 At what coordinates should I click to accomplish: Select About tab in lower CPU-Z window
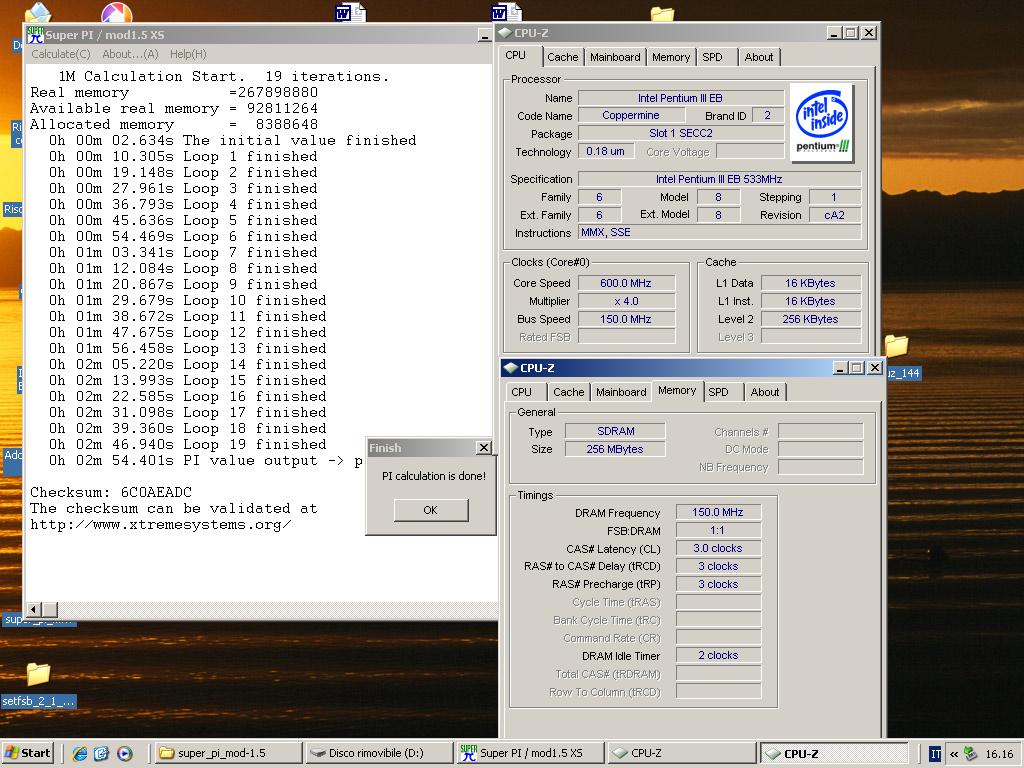click(x=765, y=392)
